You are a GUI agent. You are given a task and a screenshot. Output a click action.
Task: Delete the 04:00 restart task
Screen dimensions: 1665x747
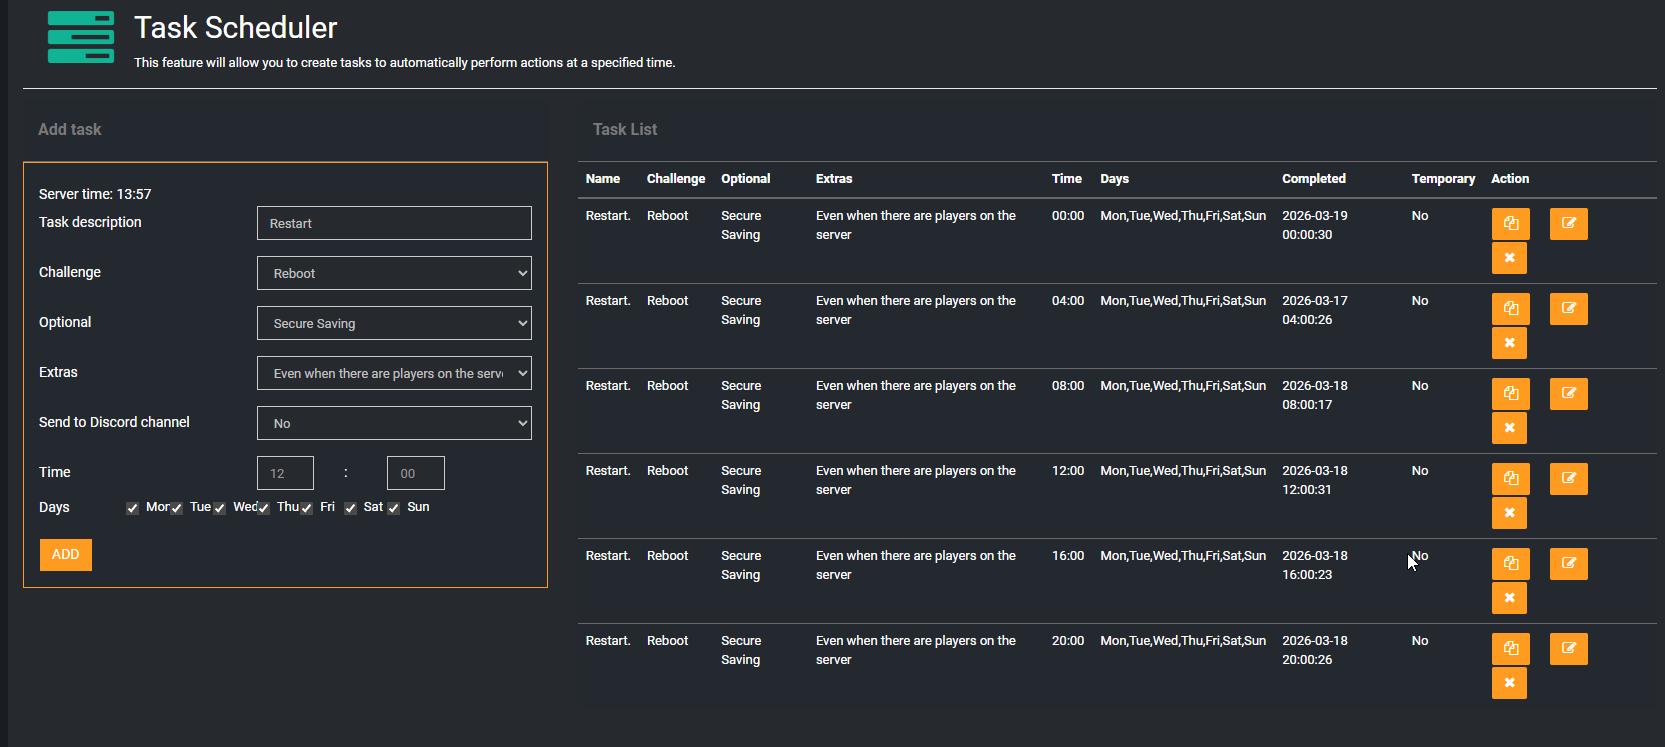(x=1509, y=343)
